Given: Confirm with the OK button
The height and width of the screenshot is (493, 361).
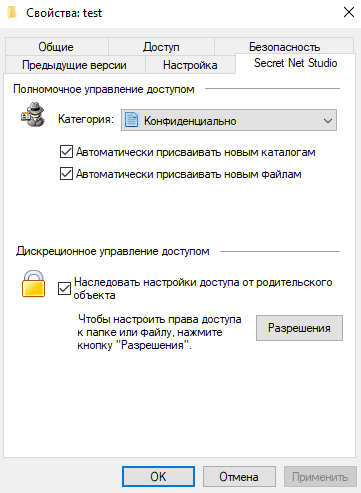Looking at the screenshot, I should (158, 477).
